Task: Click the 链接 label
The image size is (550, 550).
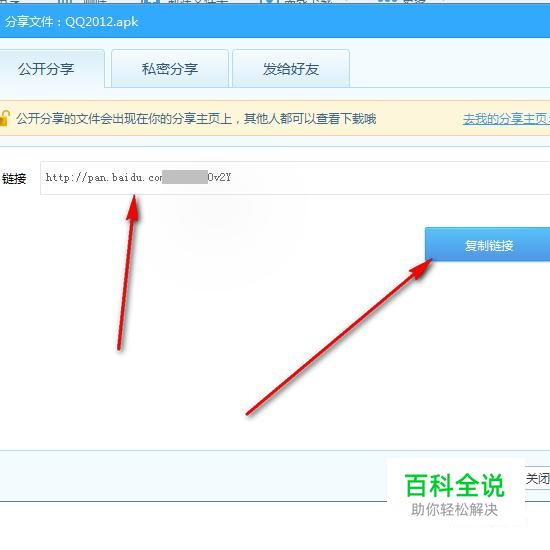Action: pyautogui.click(x=14, y=179)
